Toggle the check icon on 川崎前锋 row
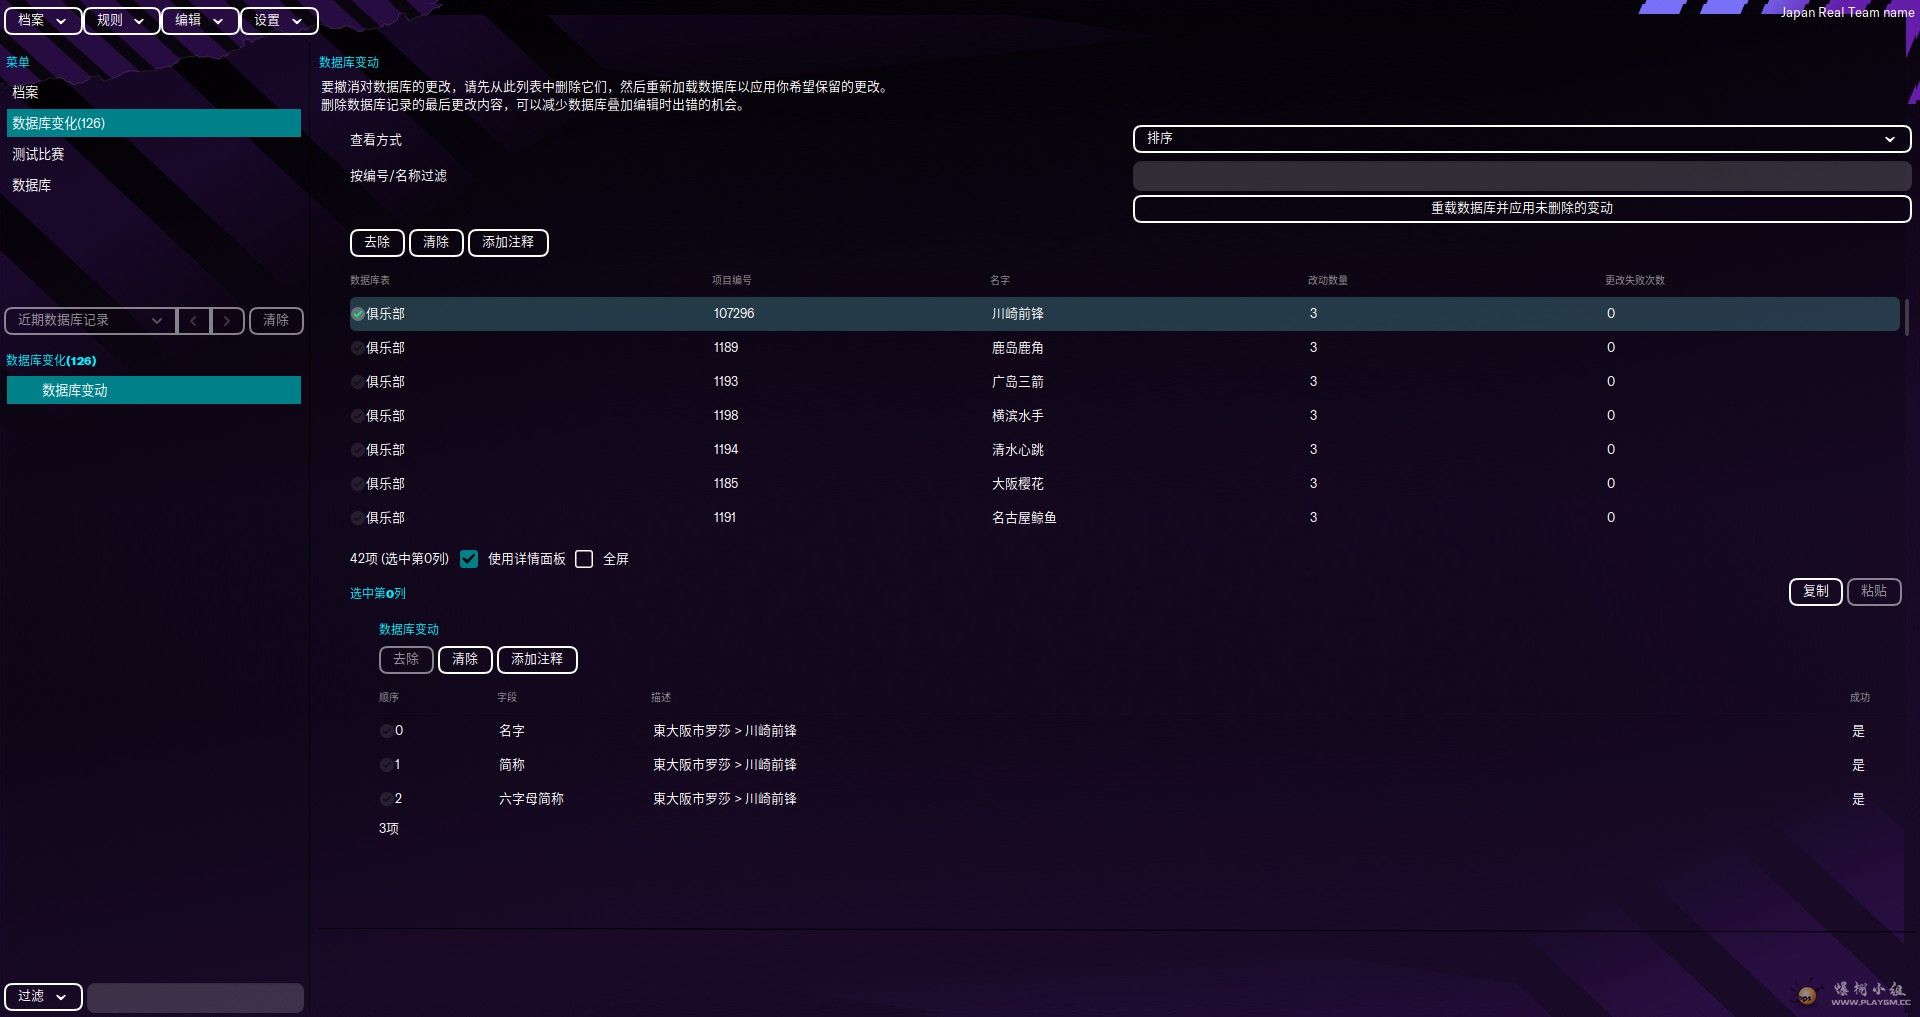 pos(358,314)
